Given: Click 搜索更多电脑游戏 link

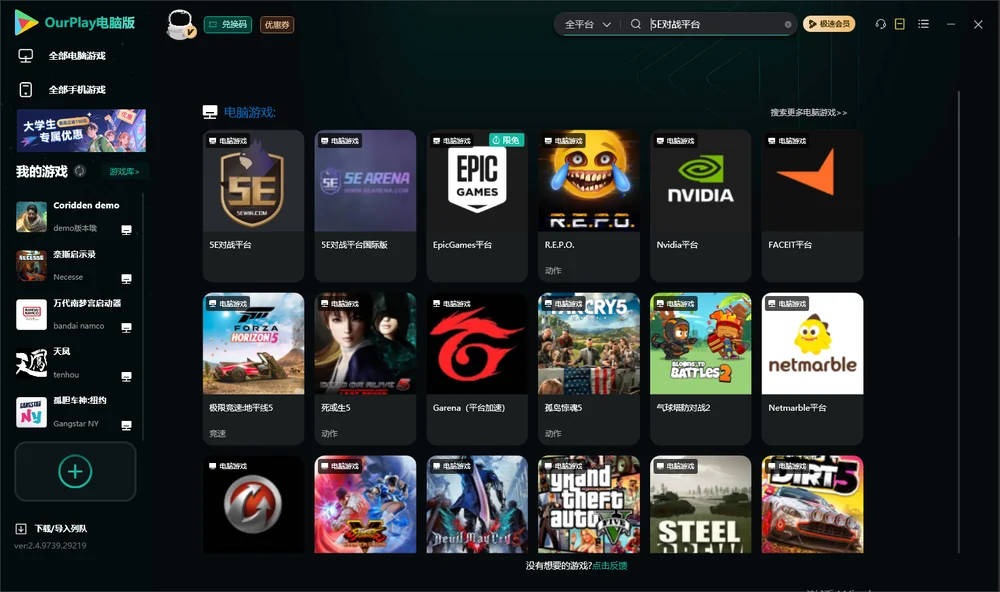Looking at the screenshot, I should (x=808, y=112).
